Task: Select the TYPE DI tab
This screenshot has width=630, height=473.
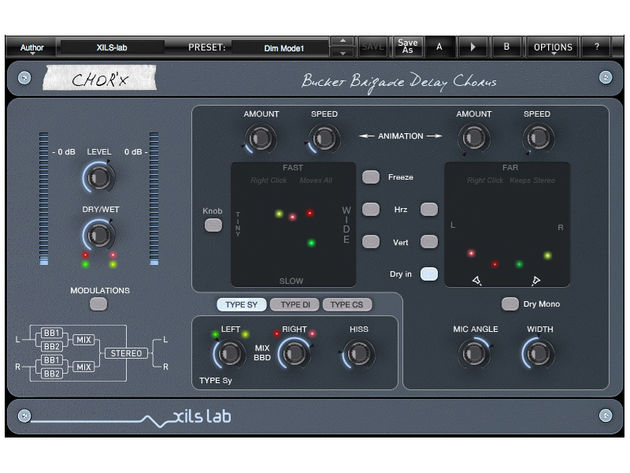Action: tap(295, 305)
